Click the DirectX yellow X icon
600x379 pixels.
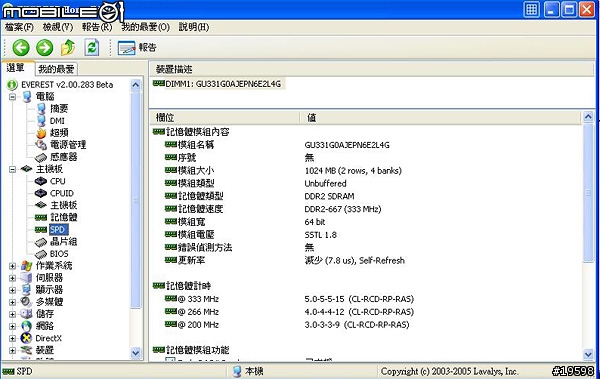click(26, 338)
